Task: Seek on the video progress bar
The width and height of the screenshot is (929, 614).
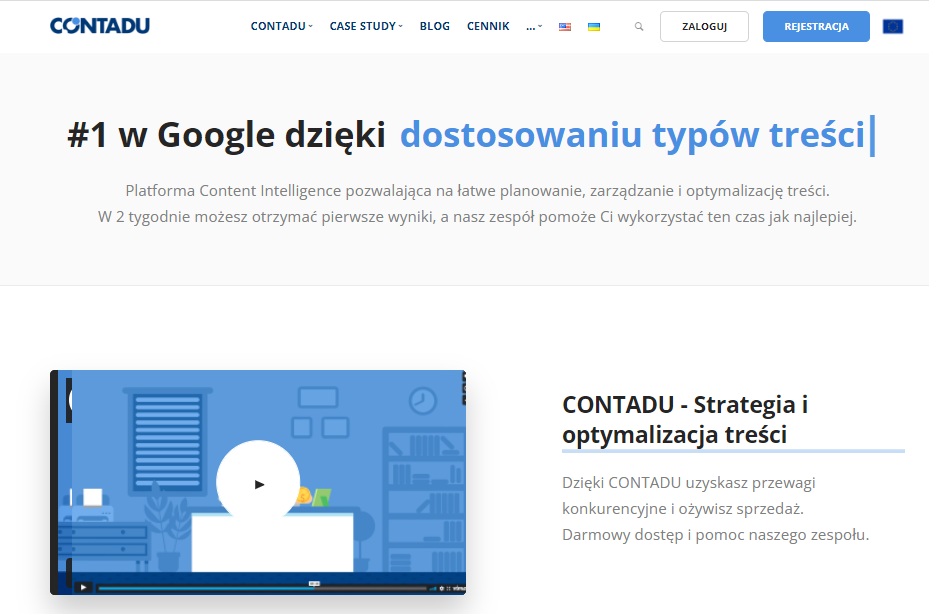Action: pyautogui.click(x=262, y=588)
